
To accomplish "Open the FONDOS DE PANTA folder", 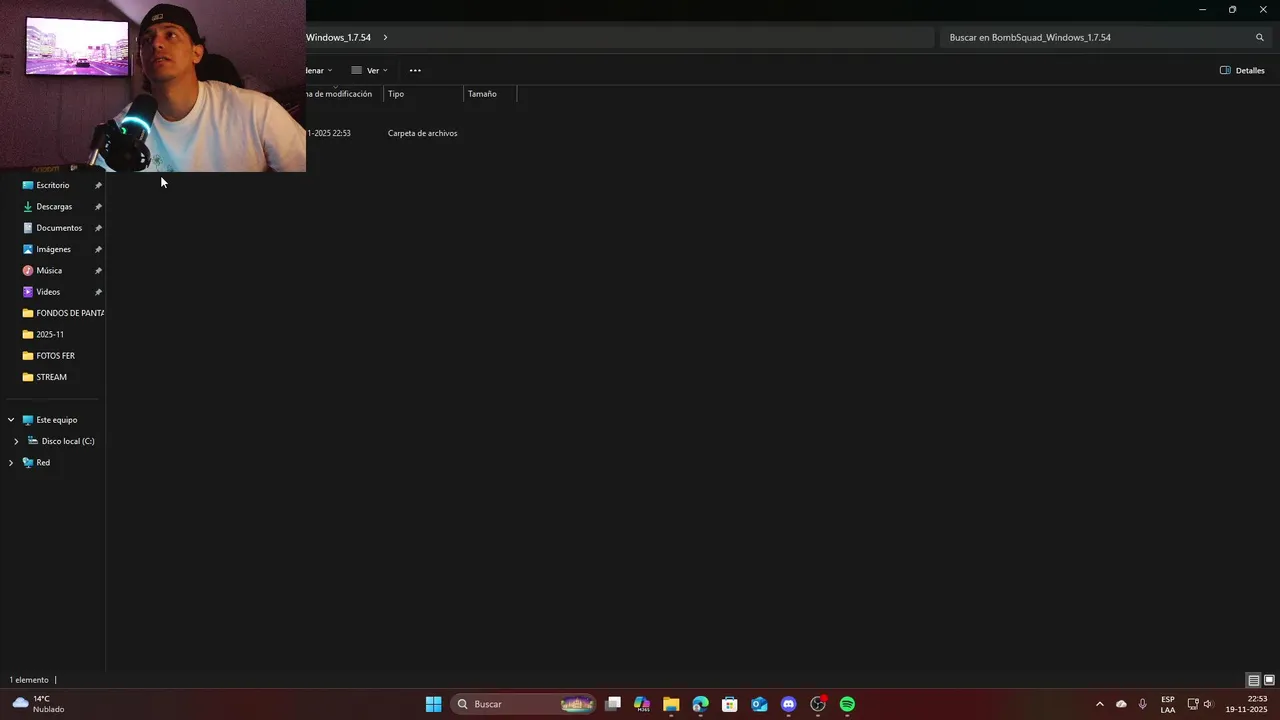I will (62, 313).
